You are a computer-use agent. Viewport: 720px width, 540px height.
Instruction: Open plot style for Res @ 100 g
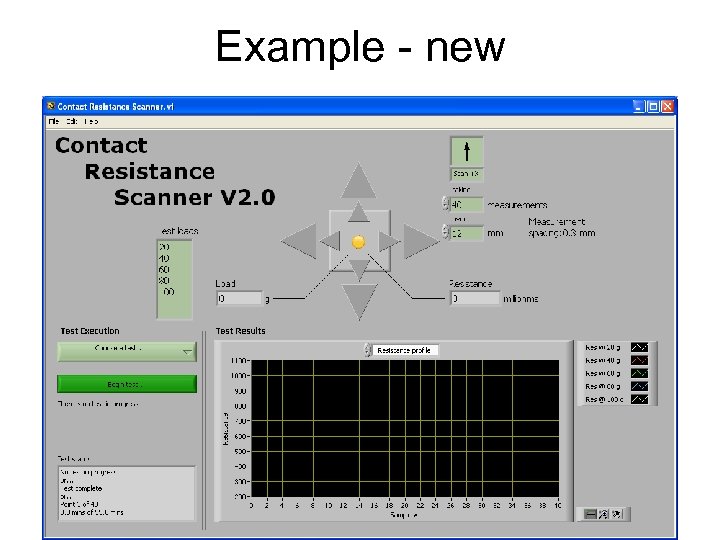click(639, 399)
